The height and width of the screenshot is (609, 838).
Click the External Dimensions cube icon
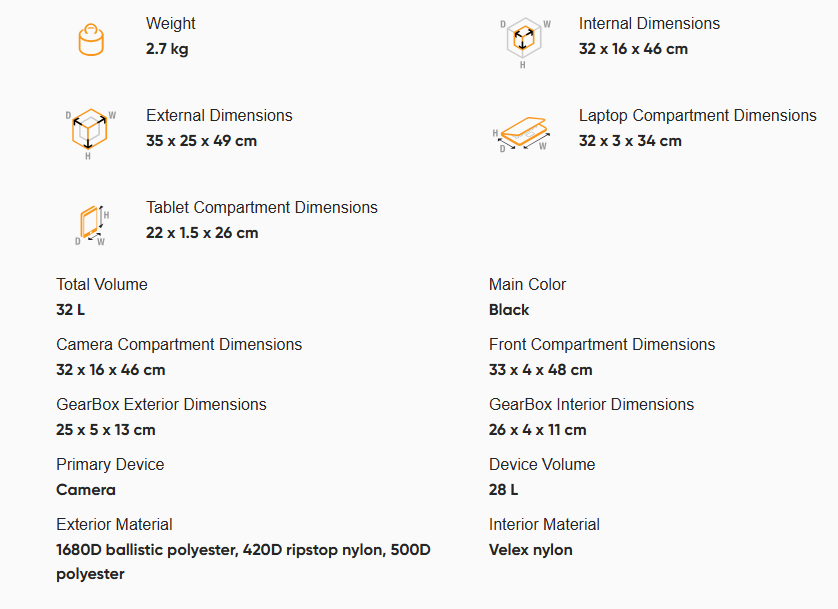tap(90, 134)
